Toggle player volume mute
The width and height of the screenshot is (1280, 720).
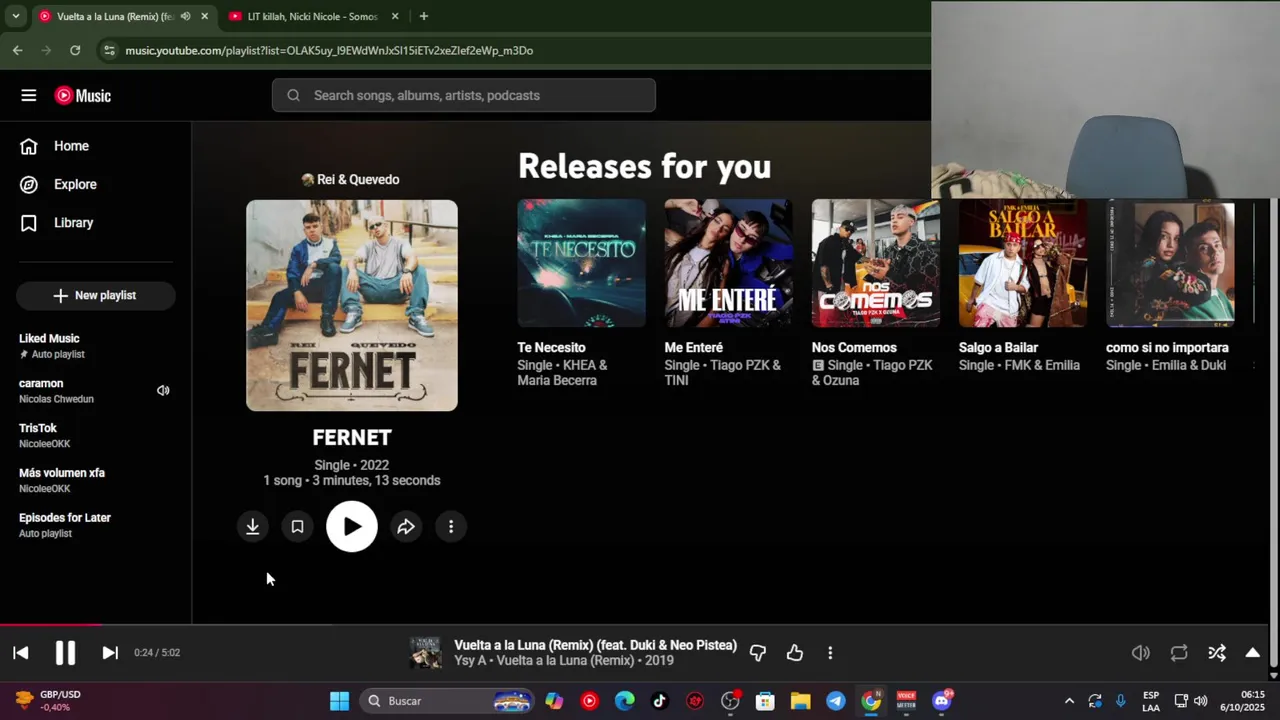[1140, 653]
